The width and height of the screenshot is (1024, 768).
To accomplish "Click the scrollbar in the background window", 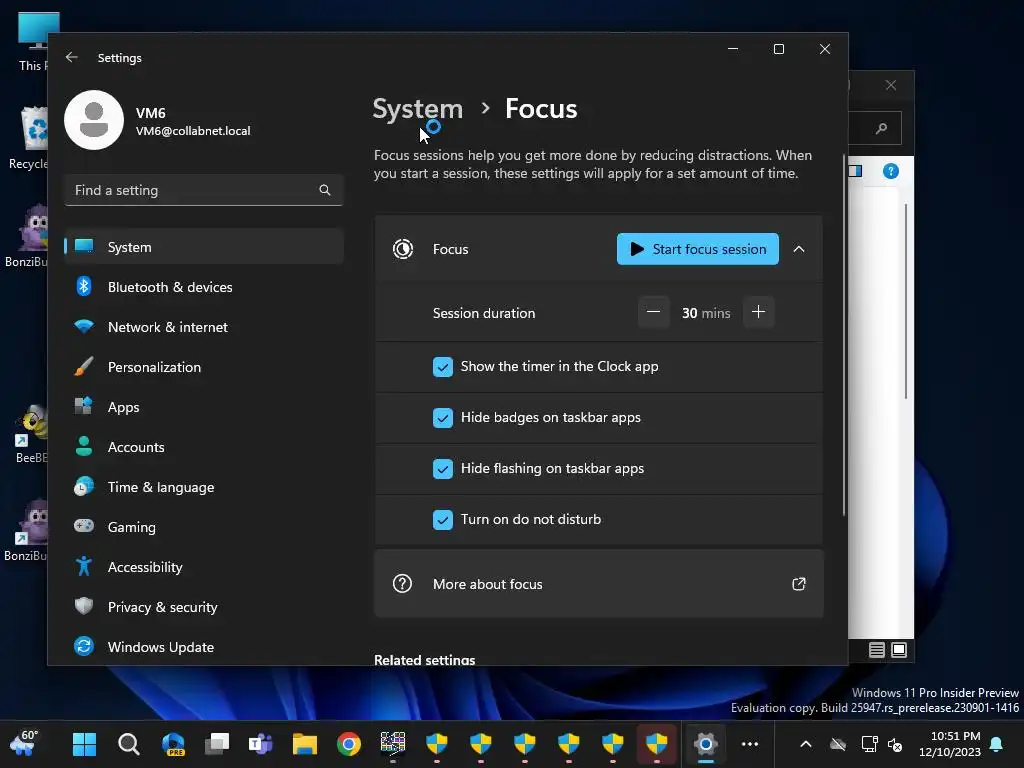I will click(x=906, y=300).
